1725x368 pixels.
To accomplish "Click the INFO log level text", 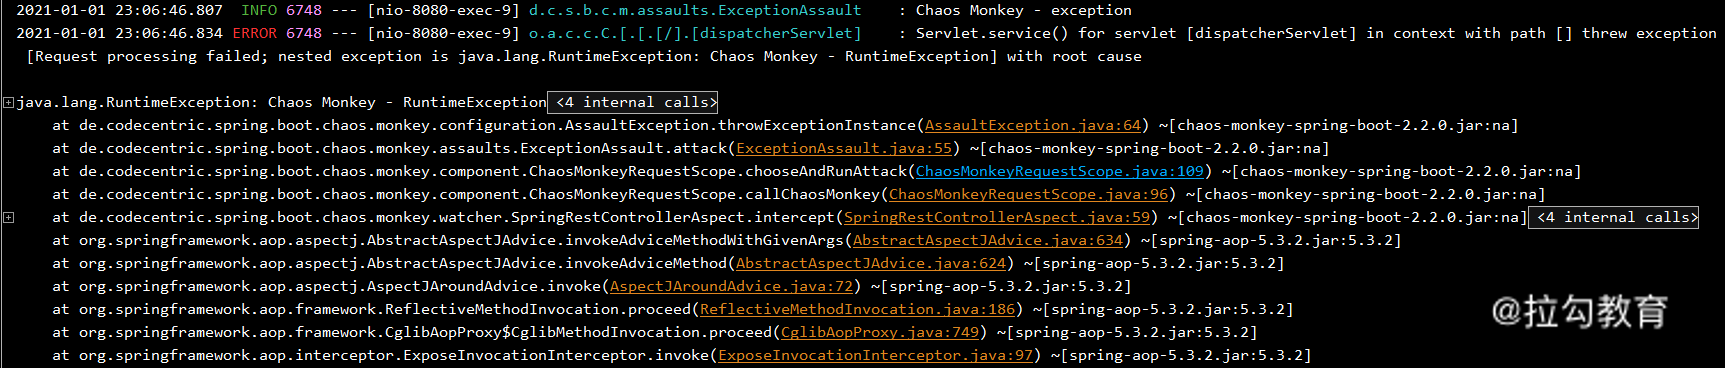I will (x=259, y=10).
